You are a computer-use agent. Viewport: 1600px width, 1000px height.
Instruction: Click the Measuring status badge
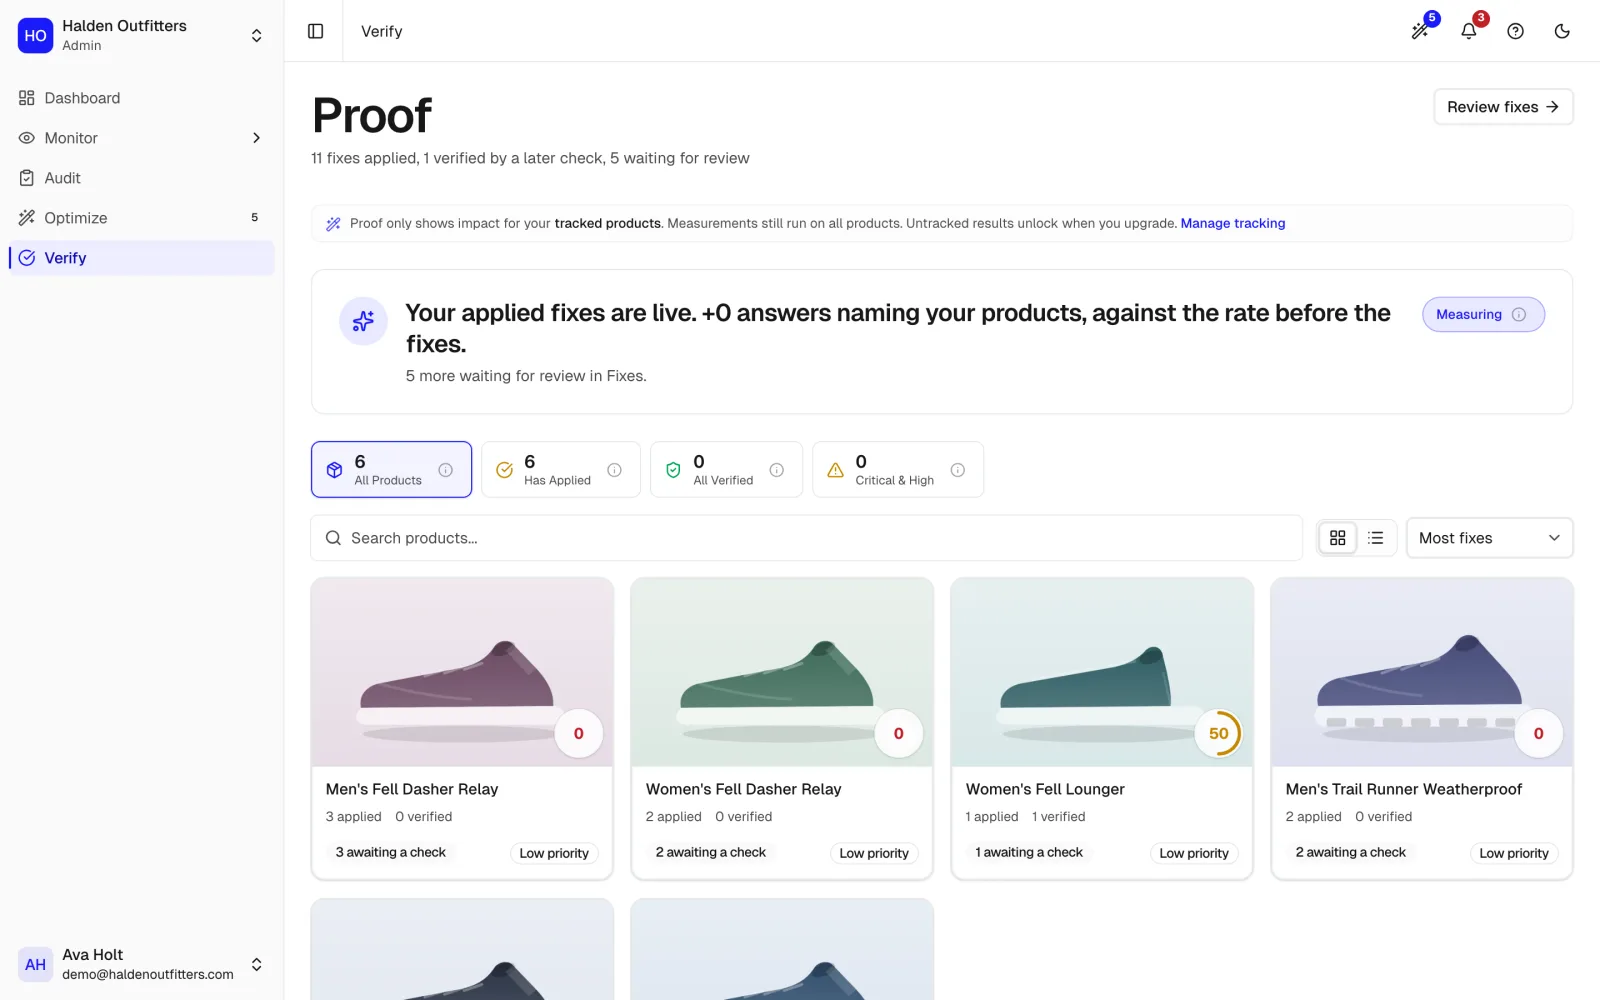tap(1483, 314)
